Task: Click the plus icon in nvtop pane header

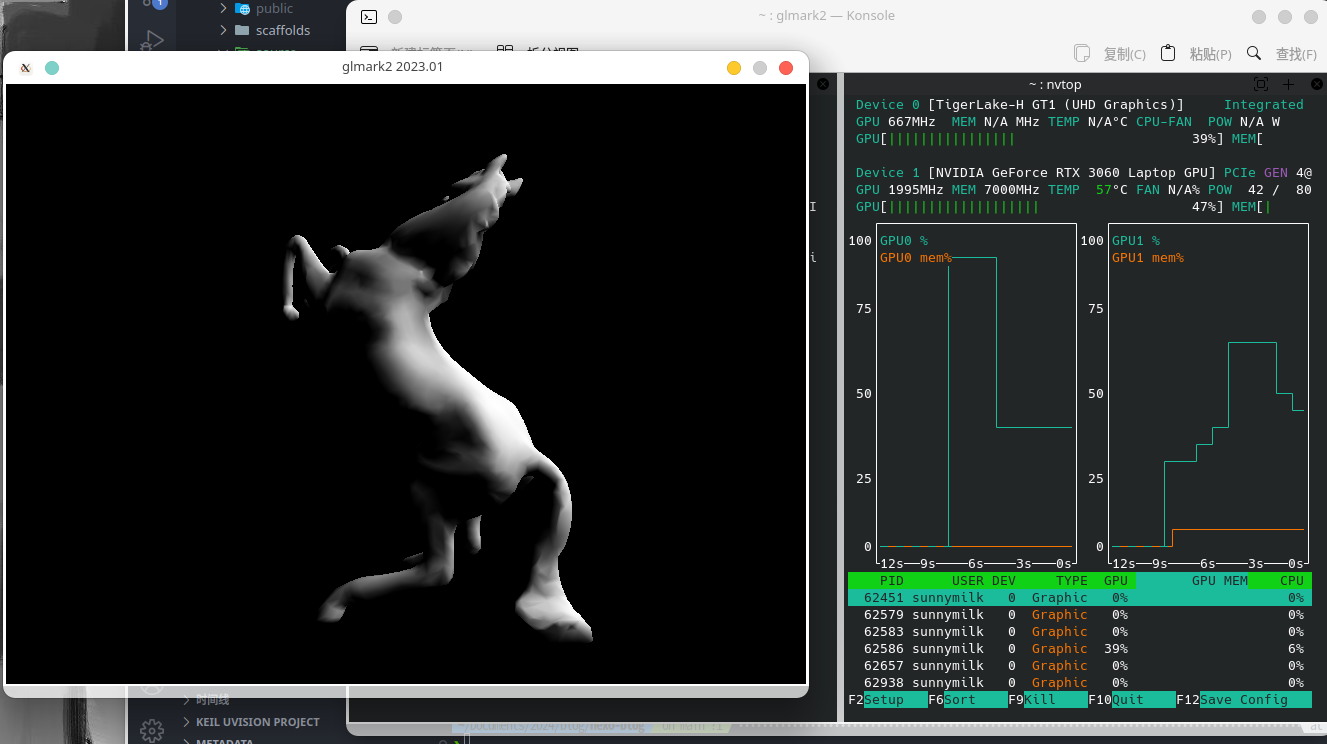Action: pos(1289,85)
